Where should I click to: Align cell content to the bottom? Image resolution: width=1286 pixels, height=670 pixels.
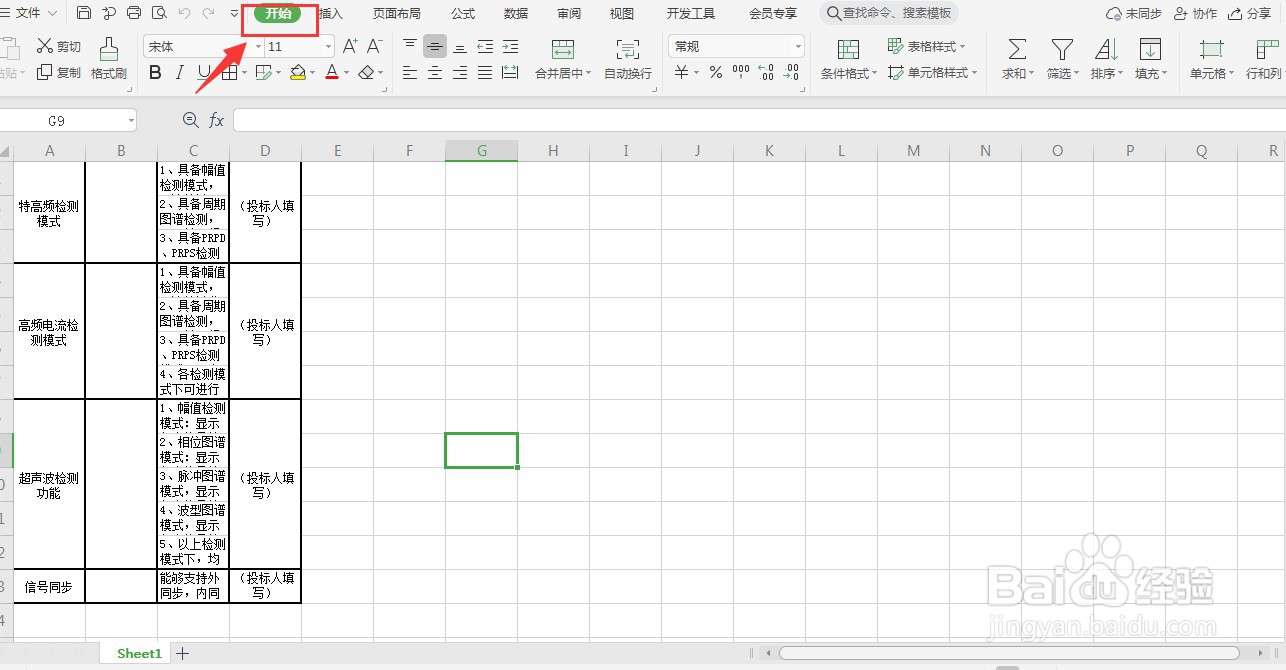click(460, 46)
